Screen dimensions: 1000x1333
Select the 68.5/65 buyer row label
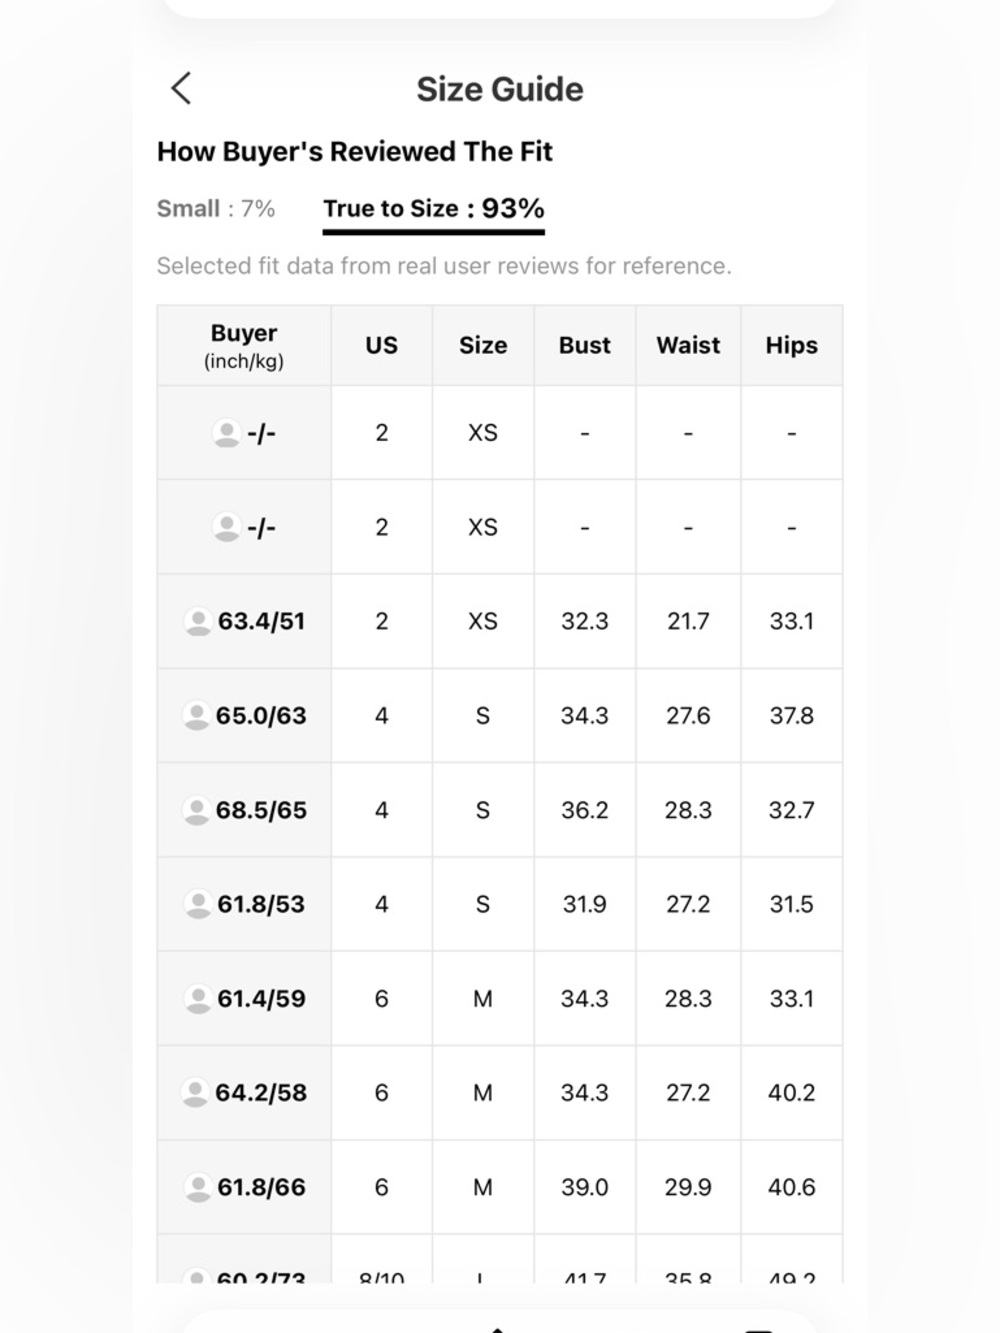pos(261,810)
